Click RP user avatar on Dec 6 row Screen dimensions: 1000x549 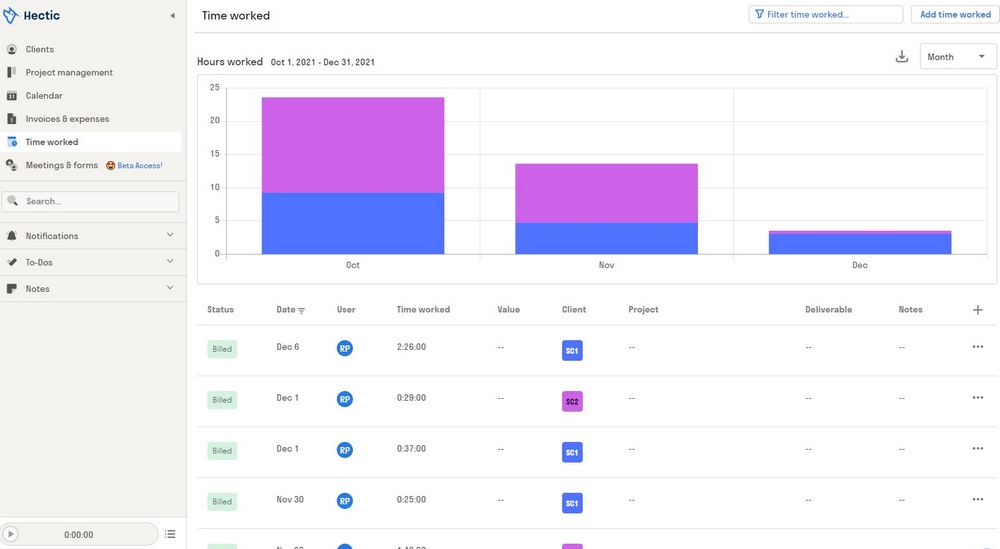tap(344, 348)
